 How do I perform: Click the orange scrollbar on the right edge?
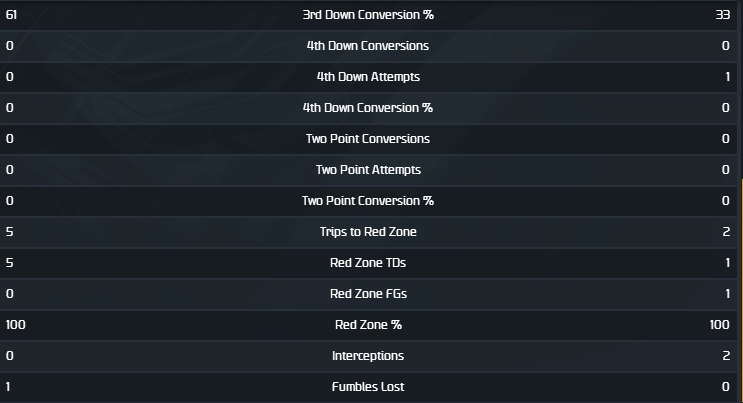pyautogui.click(x=741, y=290)
